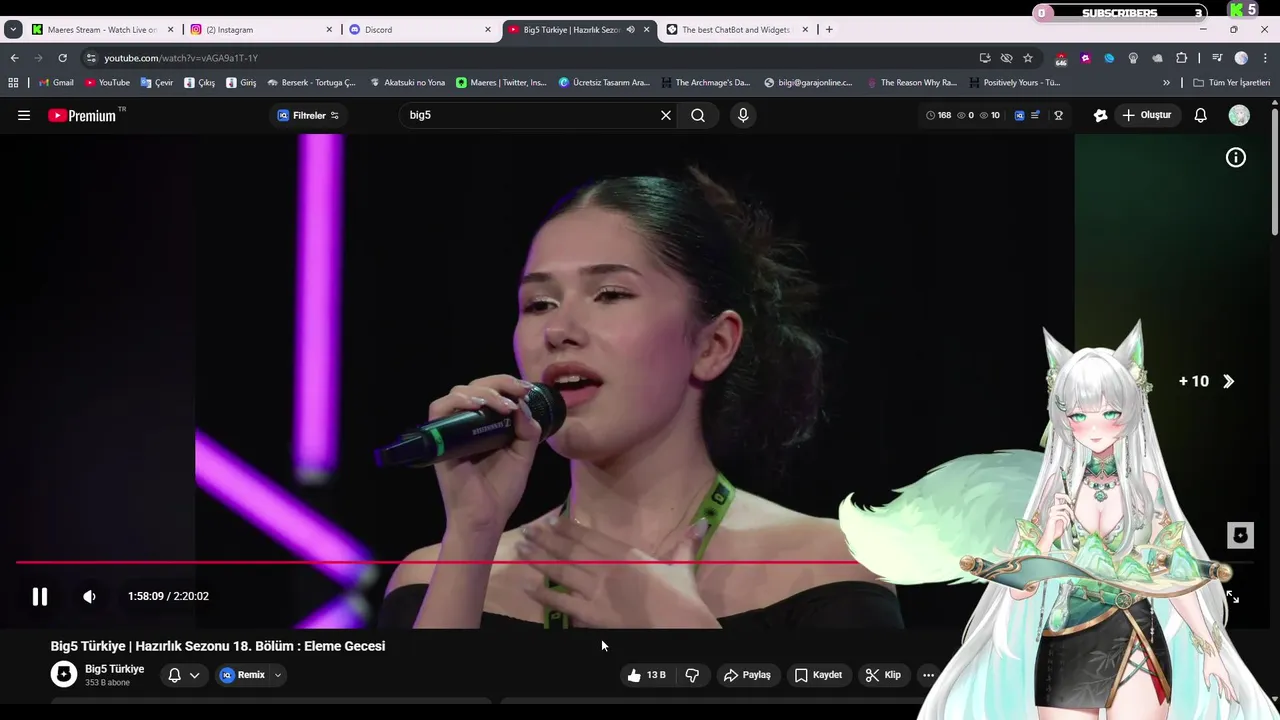Viewport: 1280px width, 720px height.
Task: Dislike the video with thumbs down
Action: click(692, 675)
